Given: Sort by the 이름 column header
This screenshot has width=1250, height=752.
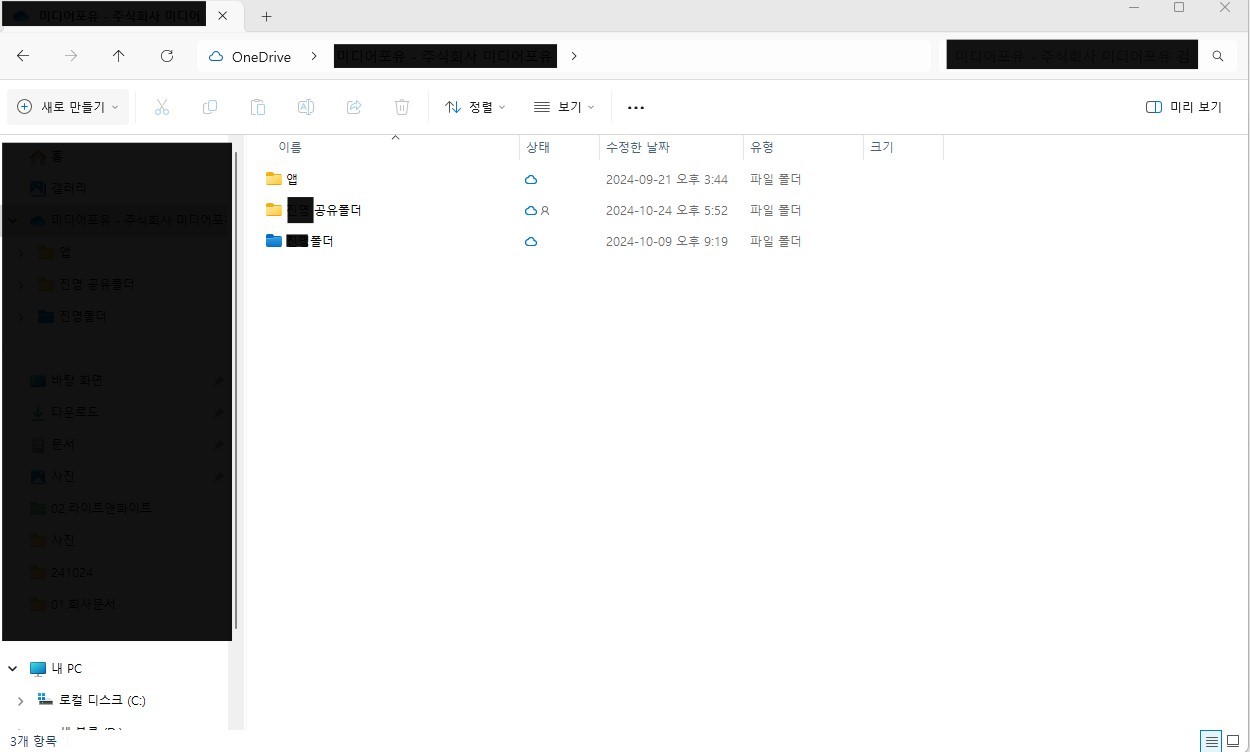Looking at the screenshot, I should pos(290,147).
